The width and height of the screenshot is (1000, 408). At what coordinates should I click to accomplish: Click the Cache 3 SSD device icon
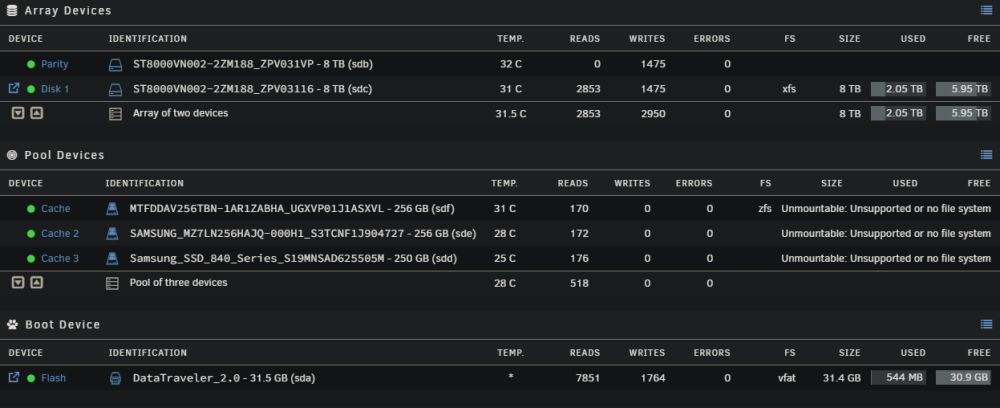[112, 258]
